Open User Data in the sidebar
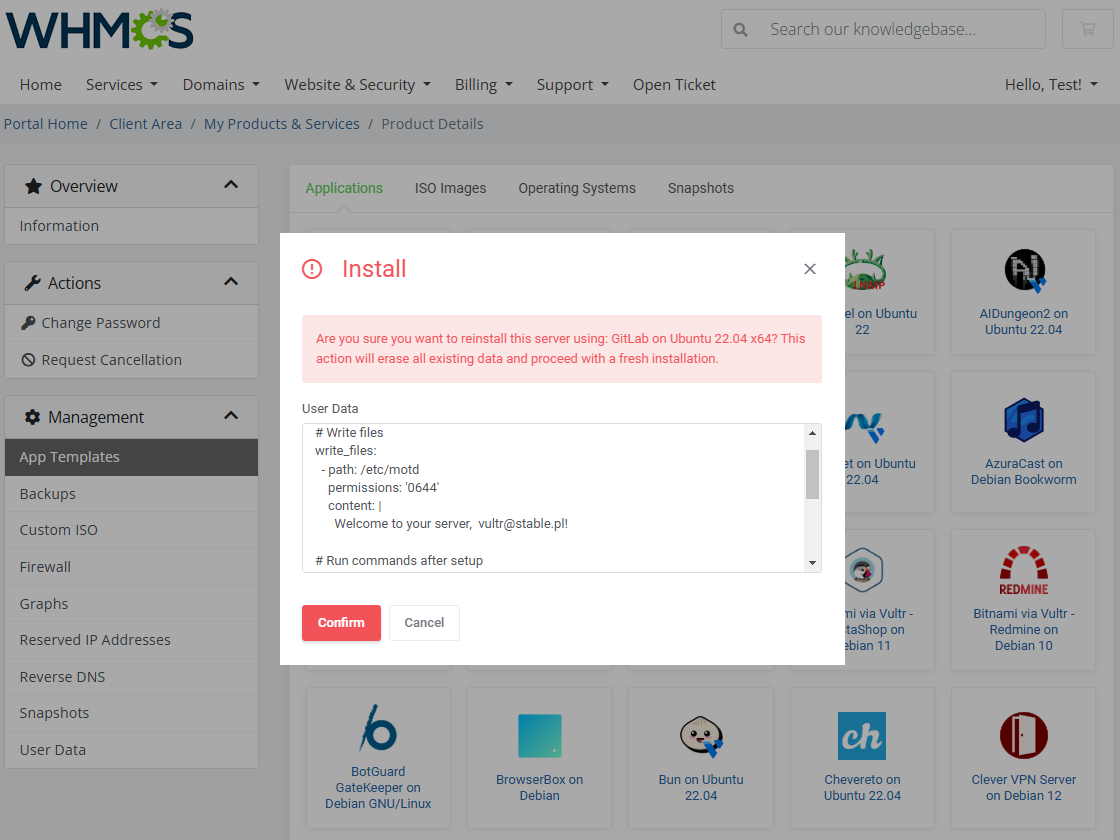1120x840 pixels. pos(131,750)
